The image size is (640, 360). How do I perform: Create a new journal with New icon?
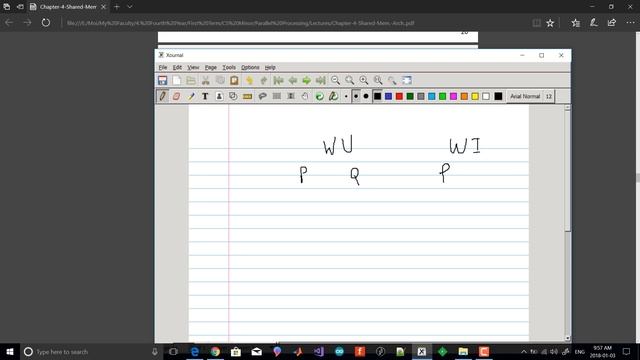pyautogui.click(x=177, y=80)
